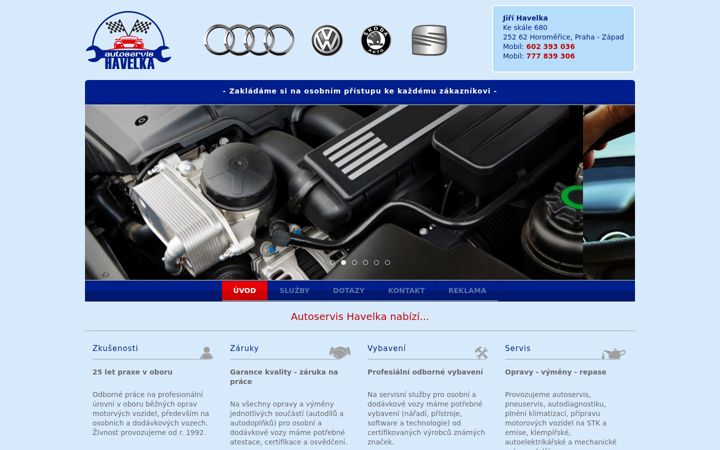Click the SEAT logo
The image size is (720, 450).
429,40
